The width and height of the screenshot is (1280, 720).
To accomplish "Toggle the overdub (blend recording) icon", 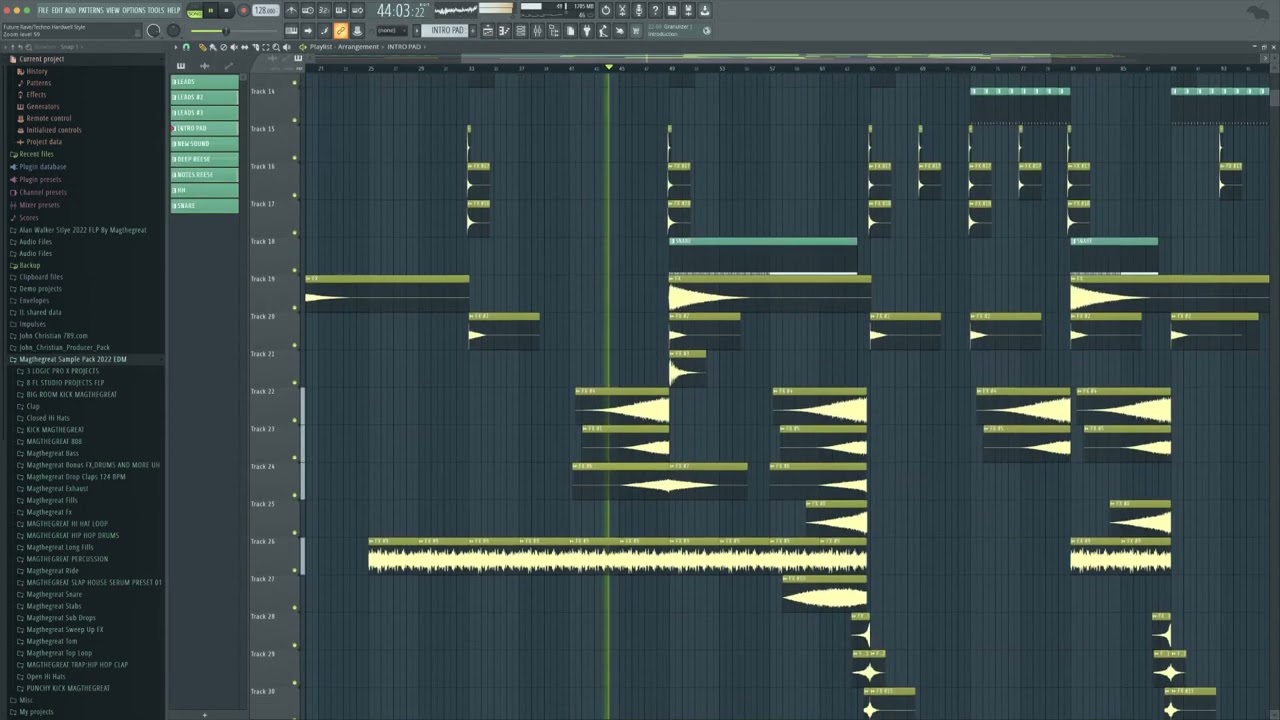I will pos(341,10).
